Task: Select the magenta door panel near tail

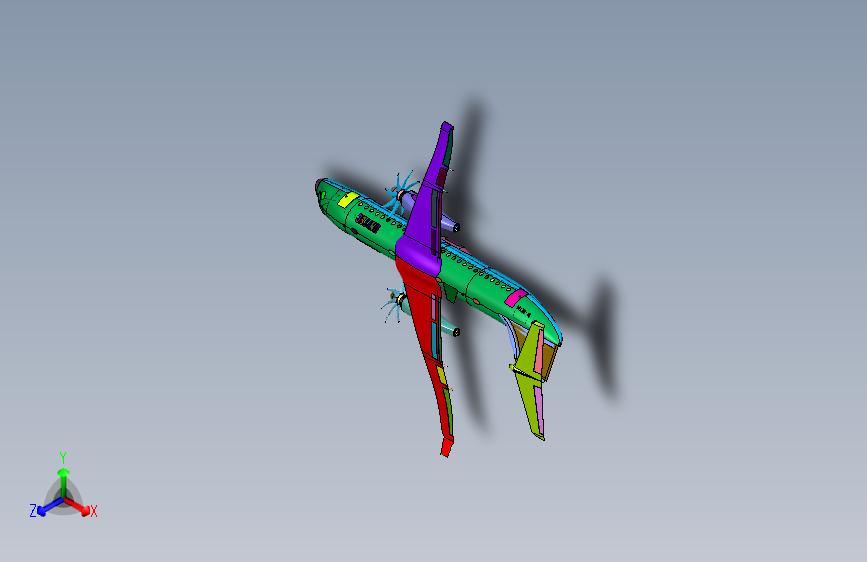Action: (x=515, y=298)
